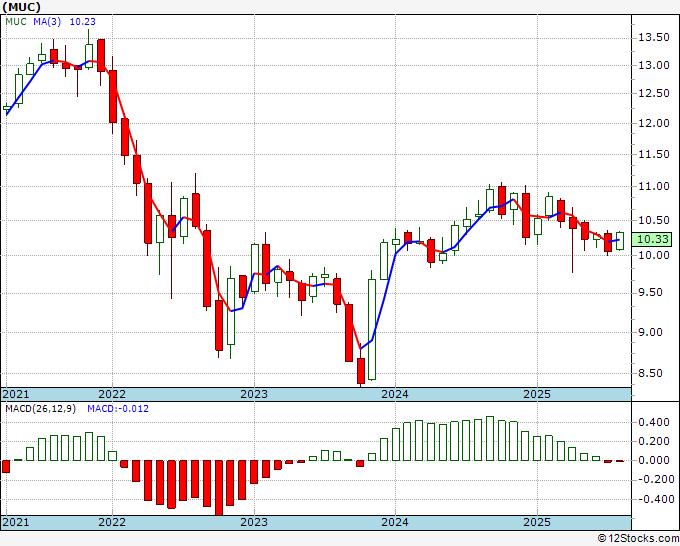Click the MUC legend label
The height and width of the screenshot is (546, 680).
tap(16, 21)
